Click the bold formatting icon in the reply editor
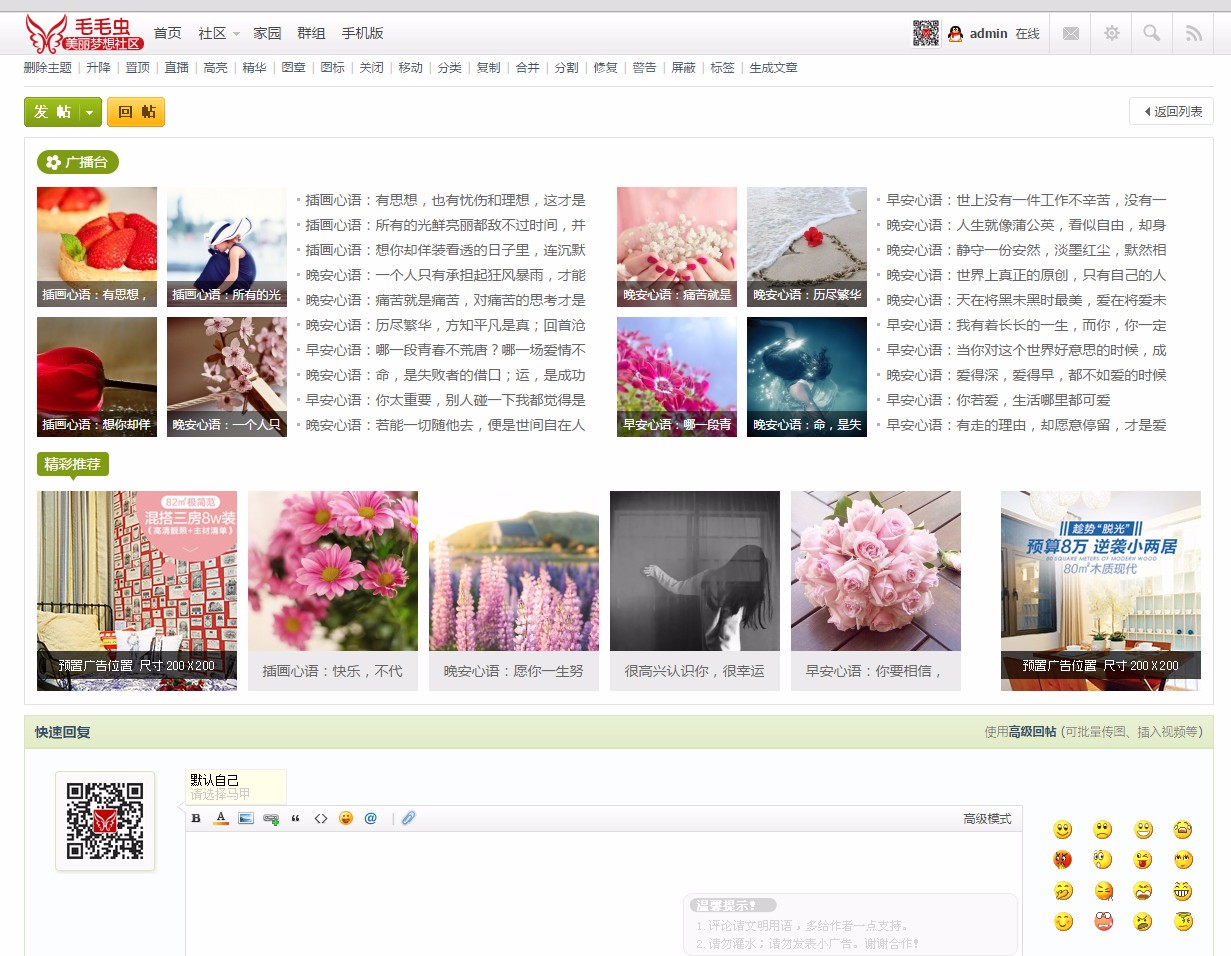1231x956 pixels. [x=196, y=818]
